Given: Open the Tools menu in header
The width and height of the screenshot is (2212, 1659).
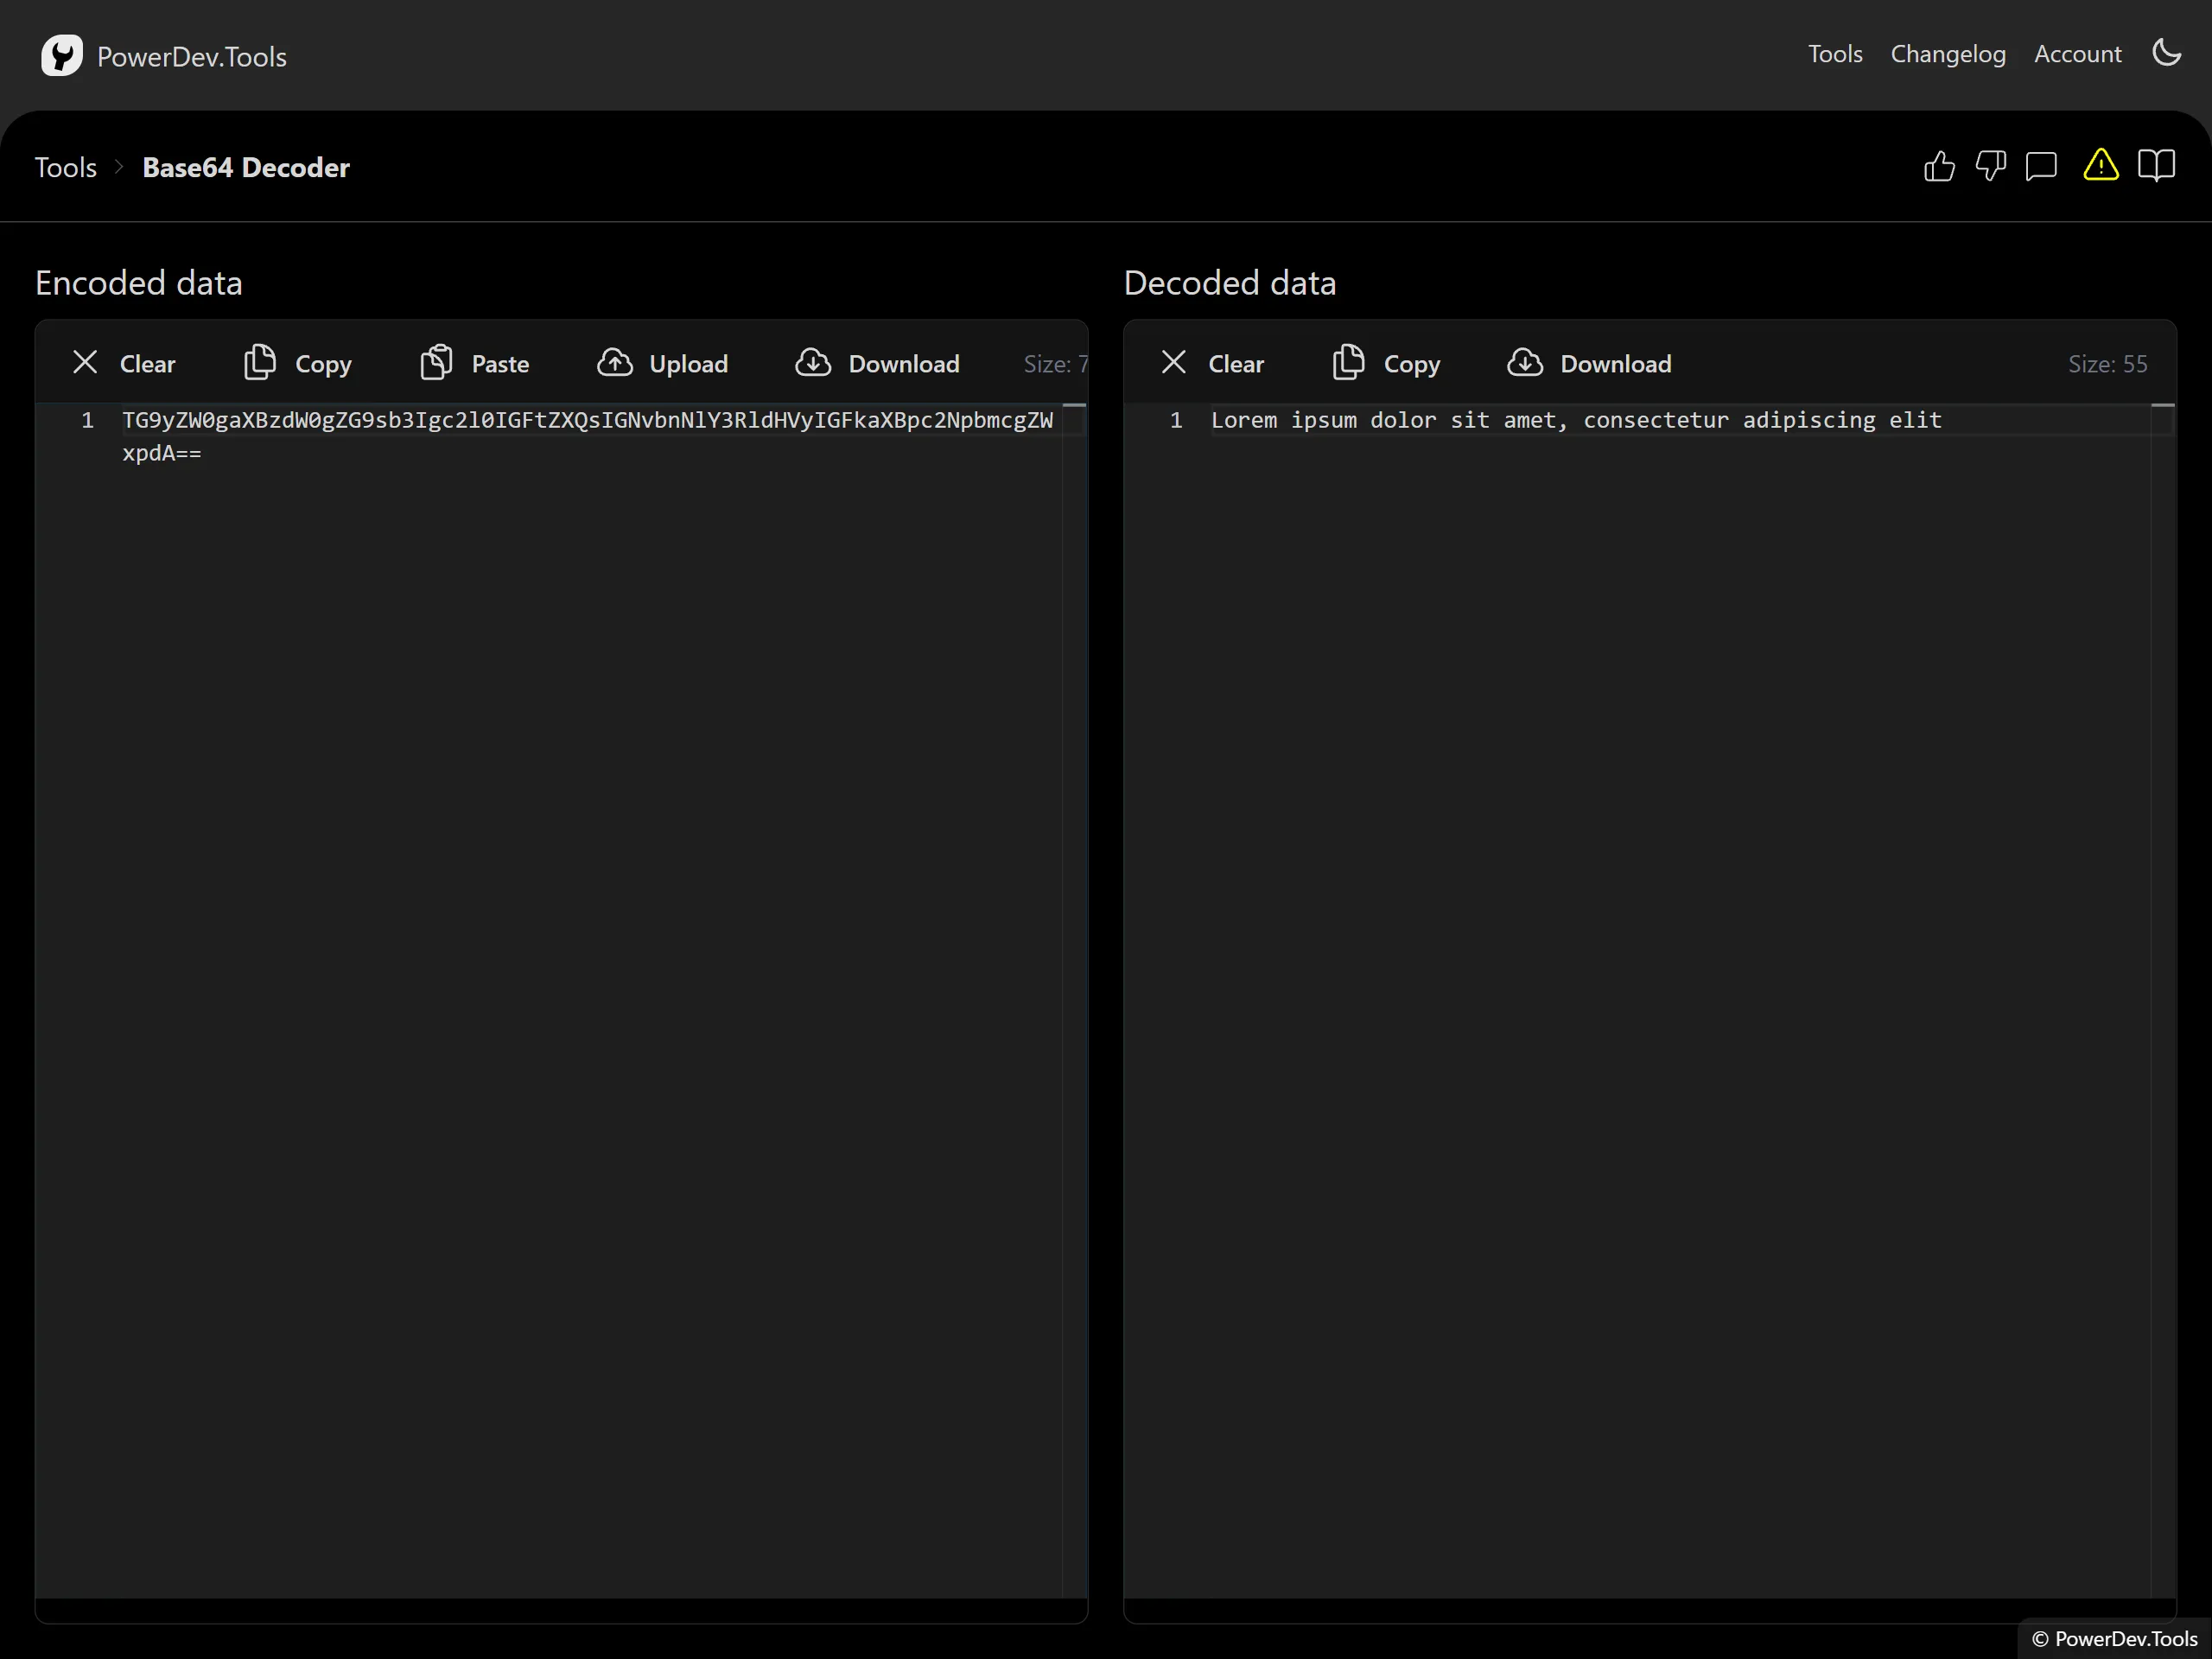Looking at the screenshot, I should (x=1834, y=54).
